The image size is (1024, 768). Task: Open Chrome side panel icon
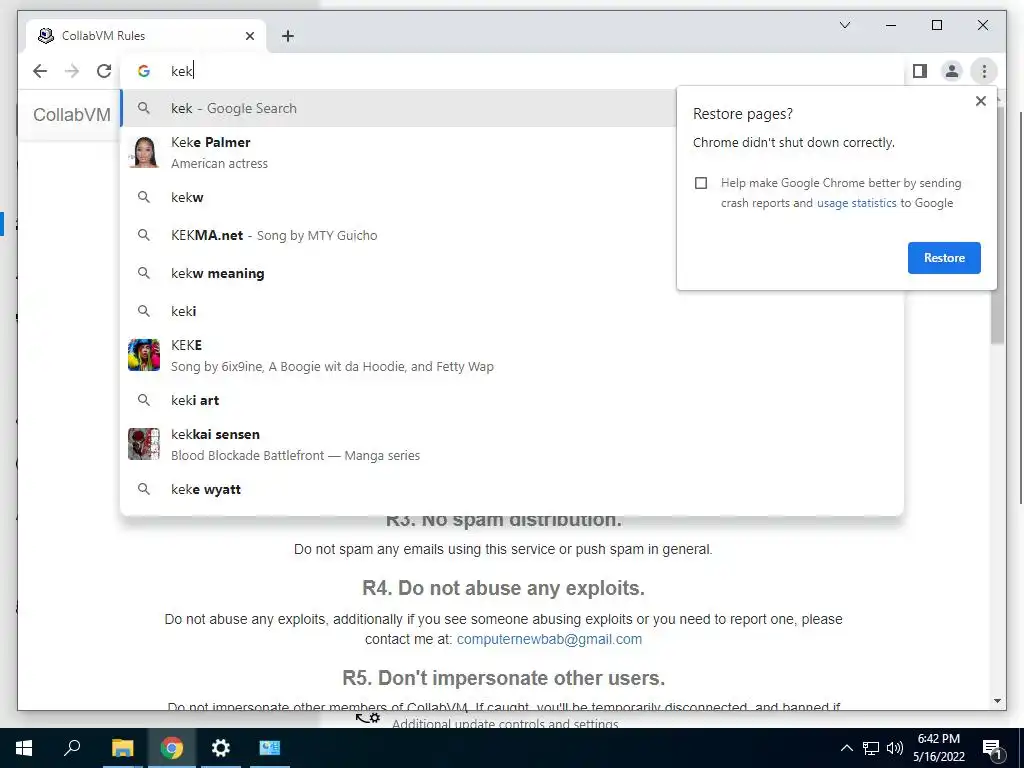pyautogui.click(x=920, y=71)
